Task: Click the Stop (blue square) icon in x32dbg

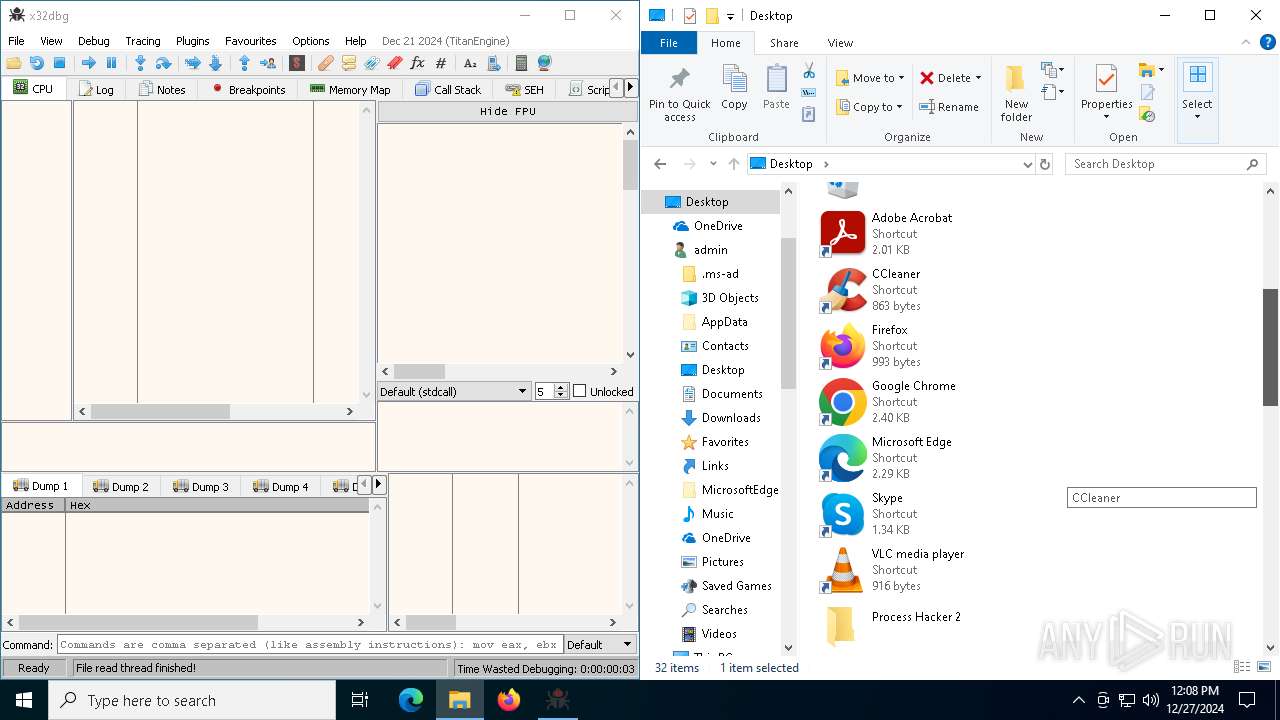Action: click(59, 63)
